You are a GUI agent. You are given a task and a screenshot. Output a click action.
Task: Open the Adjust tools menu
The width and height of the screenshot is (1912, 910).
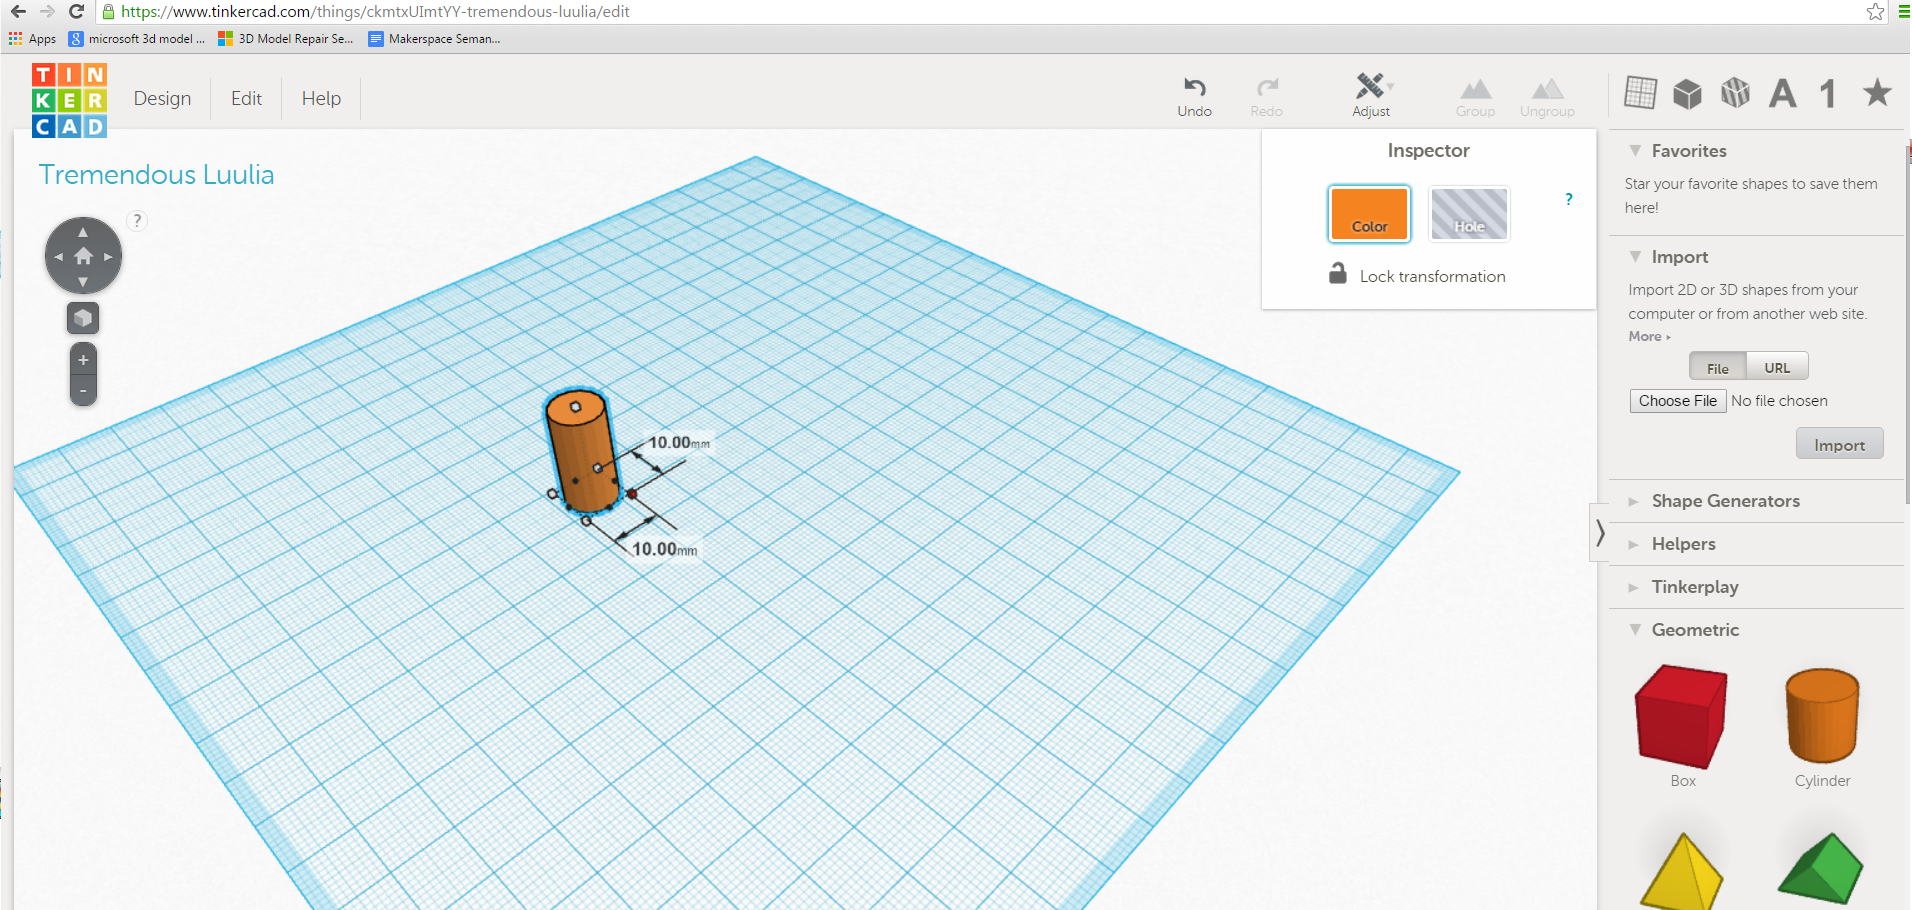pos(1371,96)
